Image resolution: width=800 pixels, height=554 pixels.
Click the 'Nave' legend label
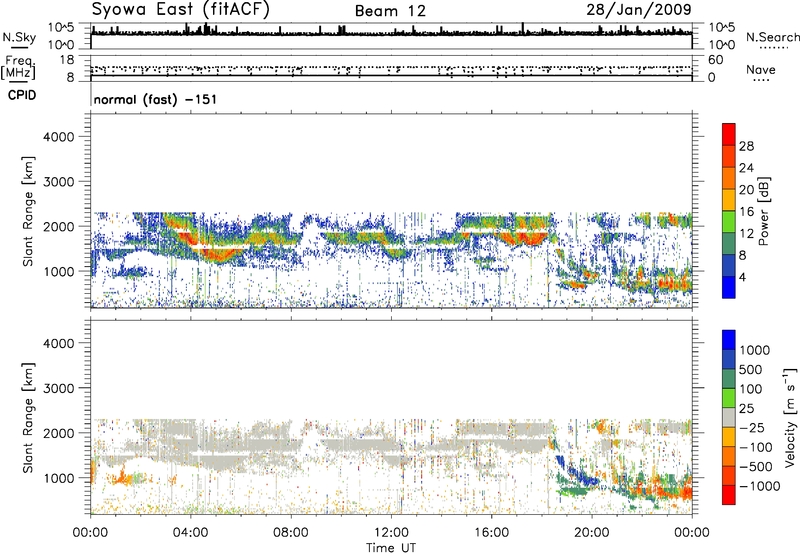(761, 70)
